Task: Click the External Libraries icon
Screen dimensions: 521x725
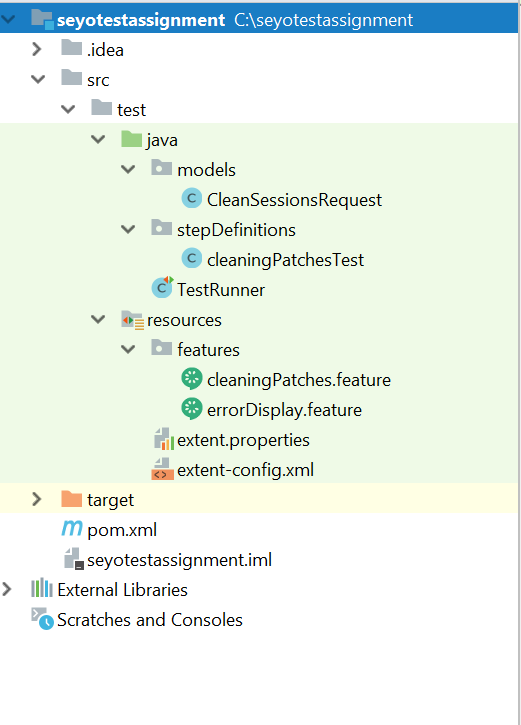Action: point(42,588)
